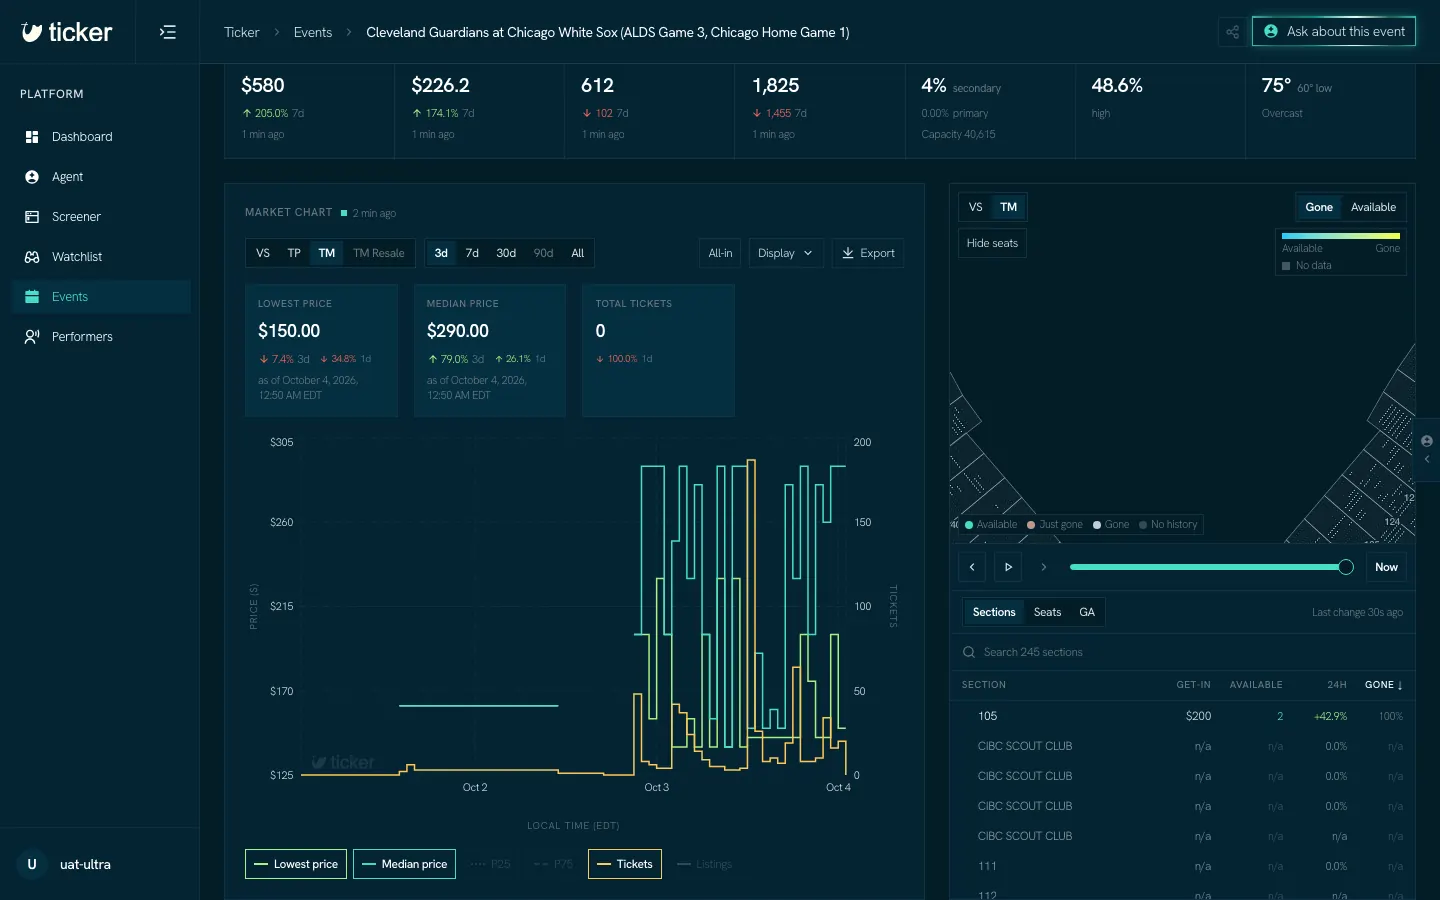The height and width of the screenshot is (900, 1440).
Task: Toggle Tickets series in chart
Action: (625, 864)
